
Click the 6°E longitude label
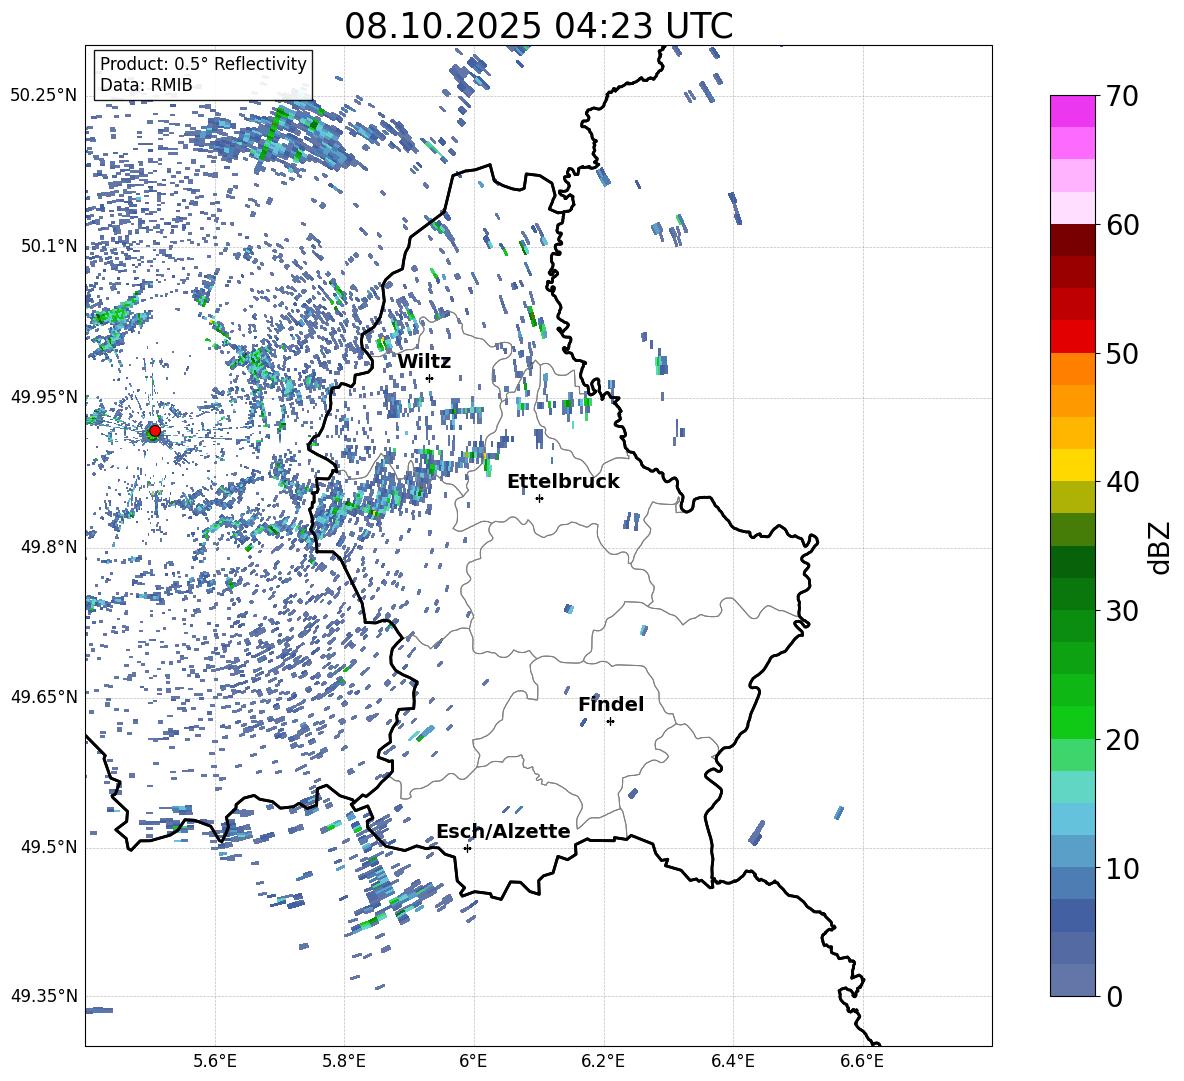(473, 1061)
